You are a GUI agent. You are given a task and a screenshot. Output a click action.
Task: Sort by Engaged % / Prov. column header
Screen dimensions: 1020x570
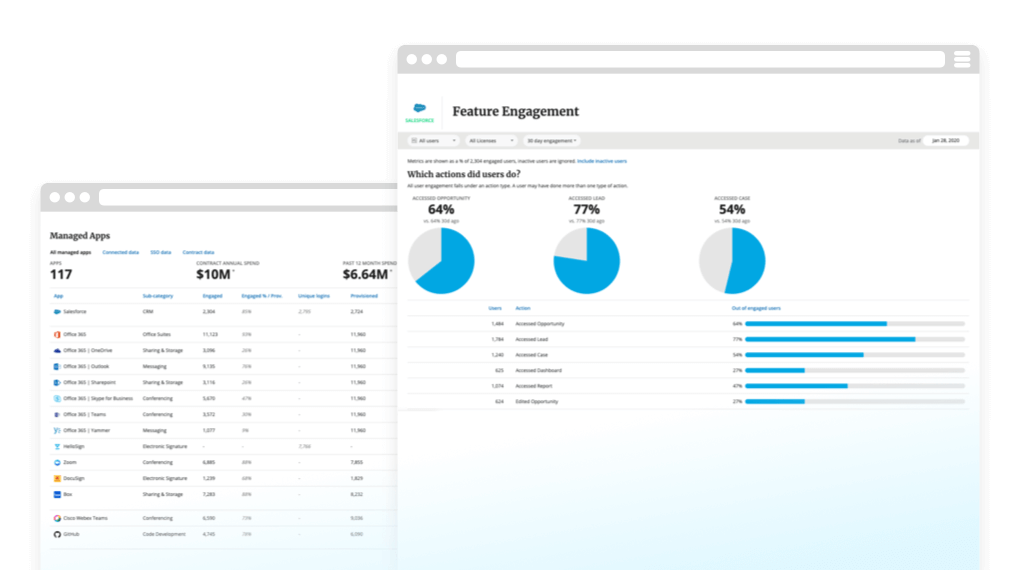262,296
